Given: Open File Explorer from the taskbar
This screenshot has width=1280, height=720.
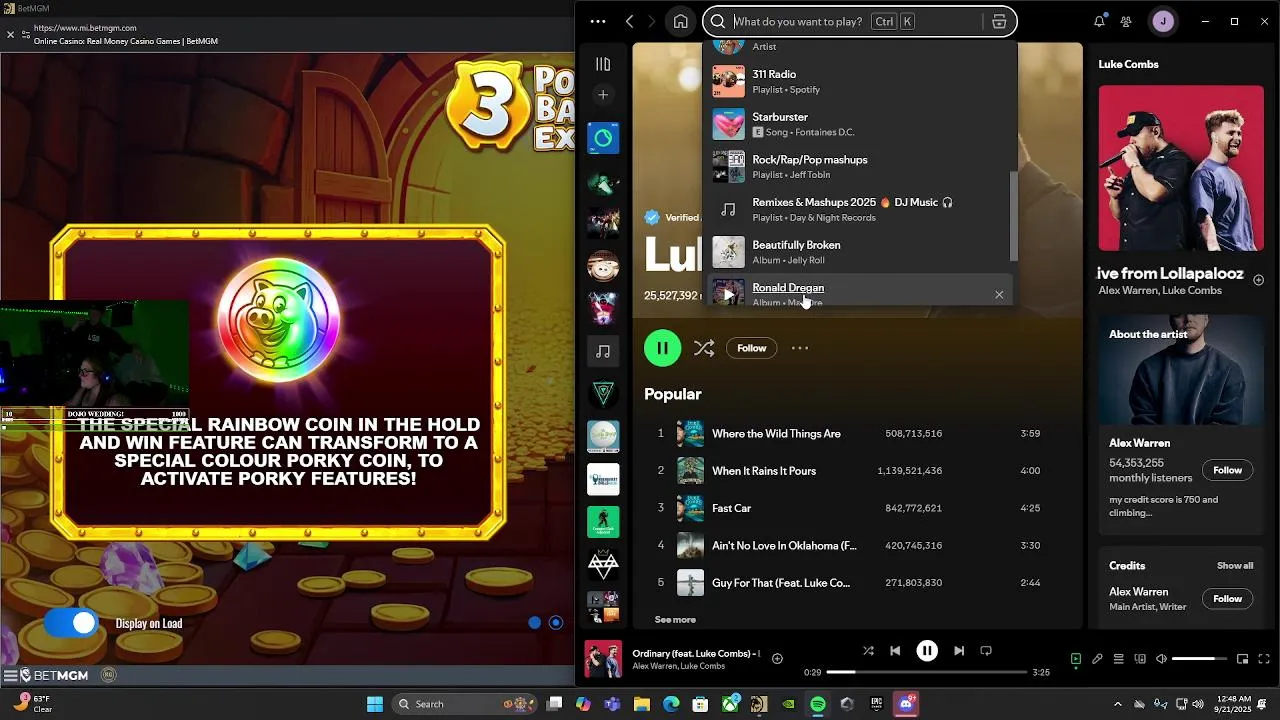Looking at the screenshot, I should (x=642, y=704).
